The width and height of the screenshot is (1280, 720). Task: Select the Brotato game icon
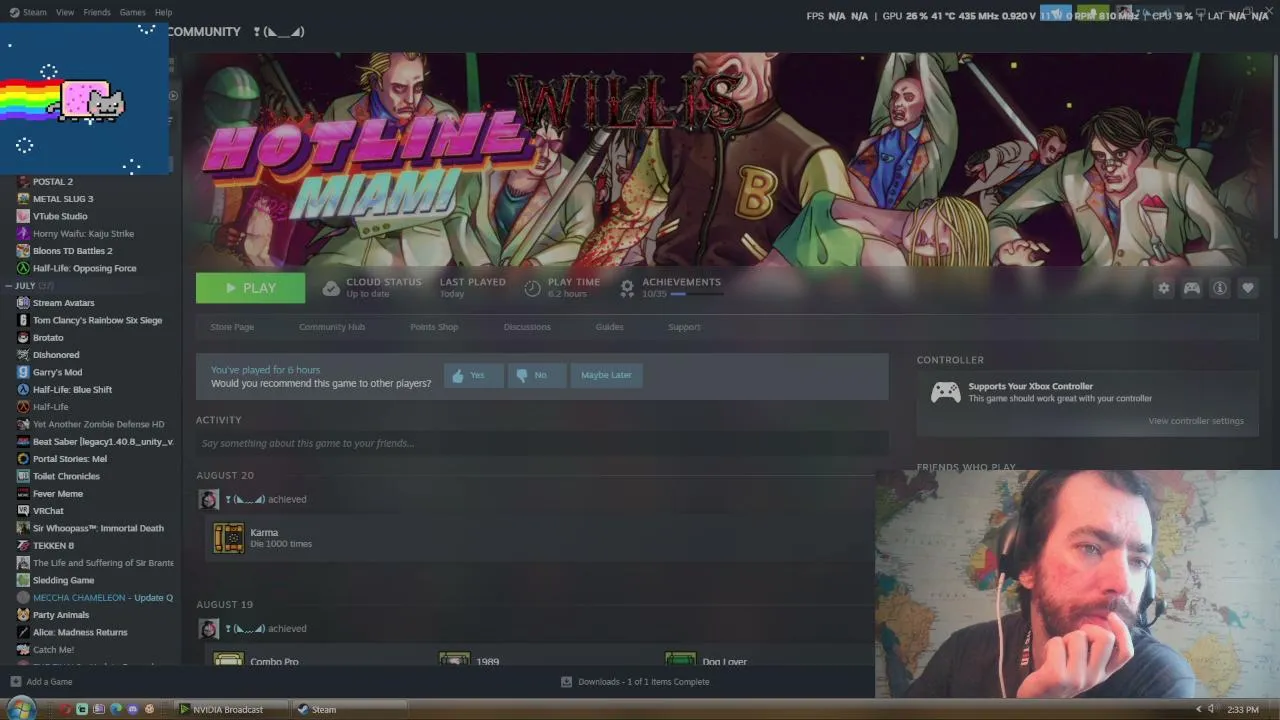coord(23,338)
